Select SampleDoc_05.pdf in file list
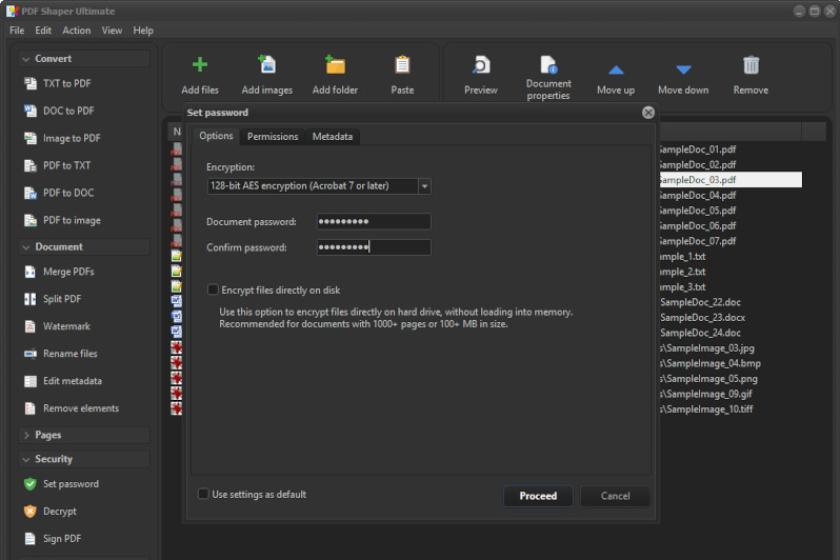This screenshot has width=840, height=560. point(697,211)
